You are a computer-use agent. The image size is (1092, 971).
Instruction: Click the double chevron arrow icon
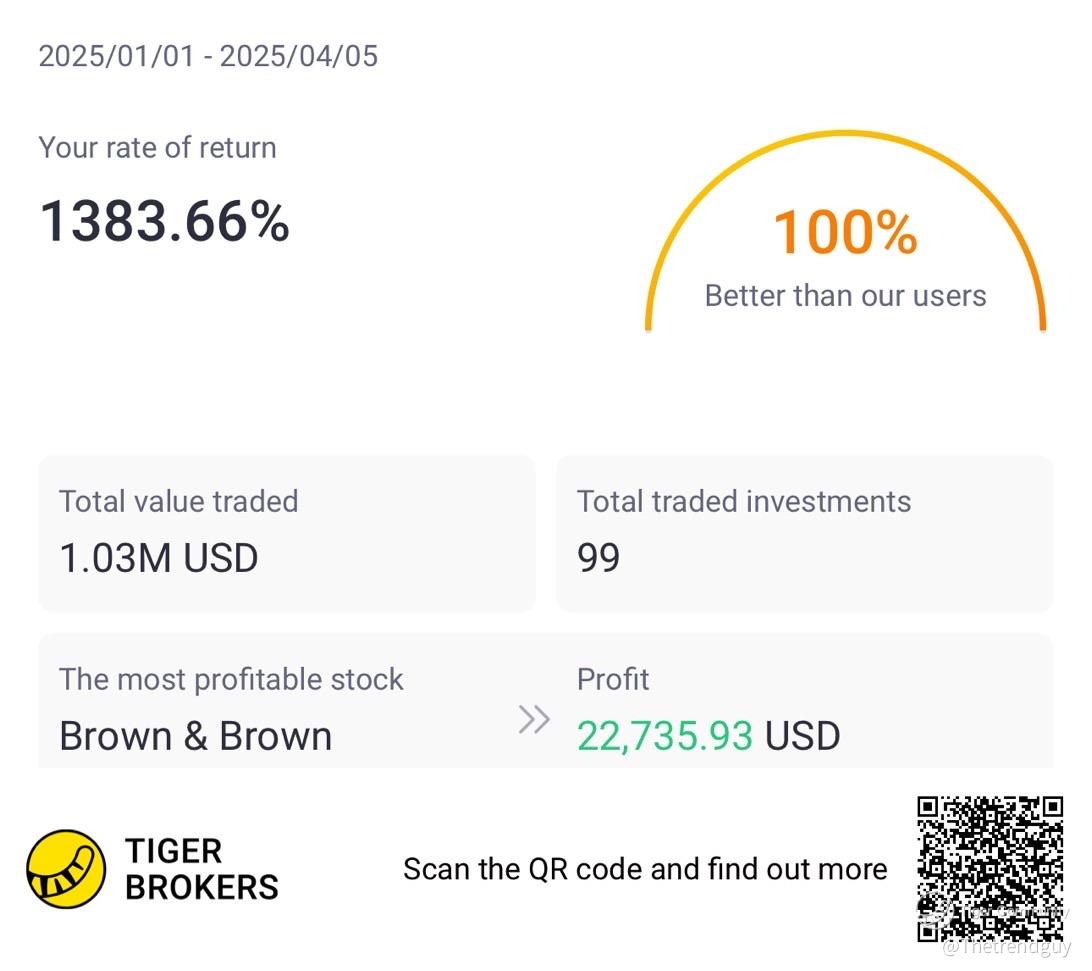tap(534, 720)
